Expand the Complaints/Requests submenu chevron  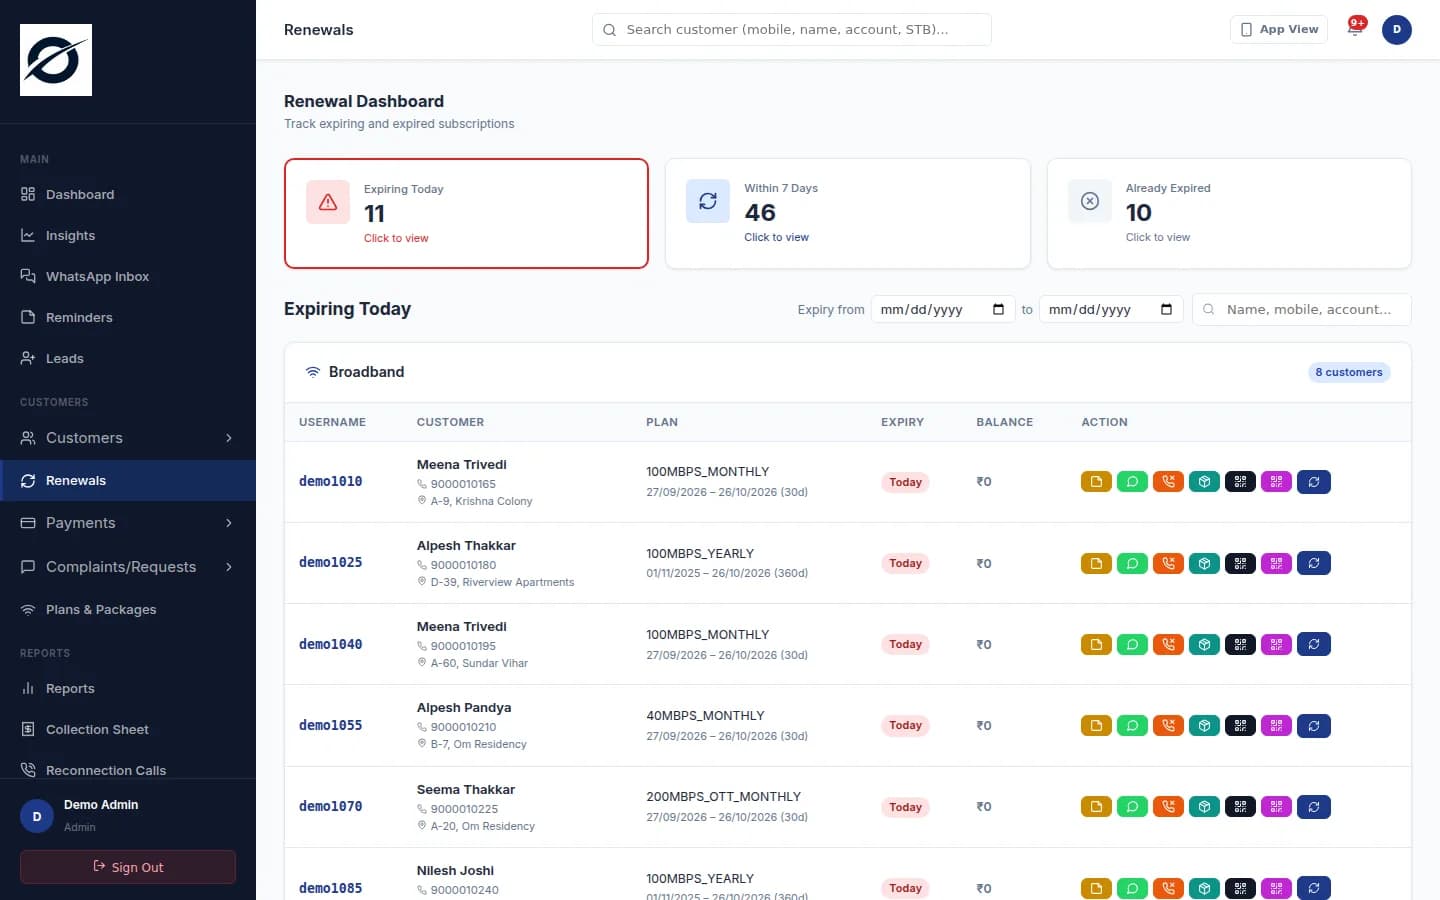pyautogui.click(x=229, y=567)
